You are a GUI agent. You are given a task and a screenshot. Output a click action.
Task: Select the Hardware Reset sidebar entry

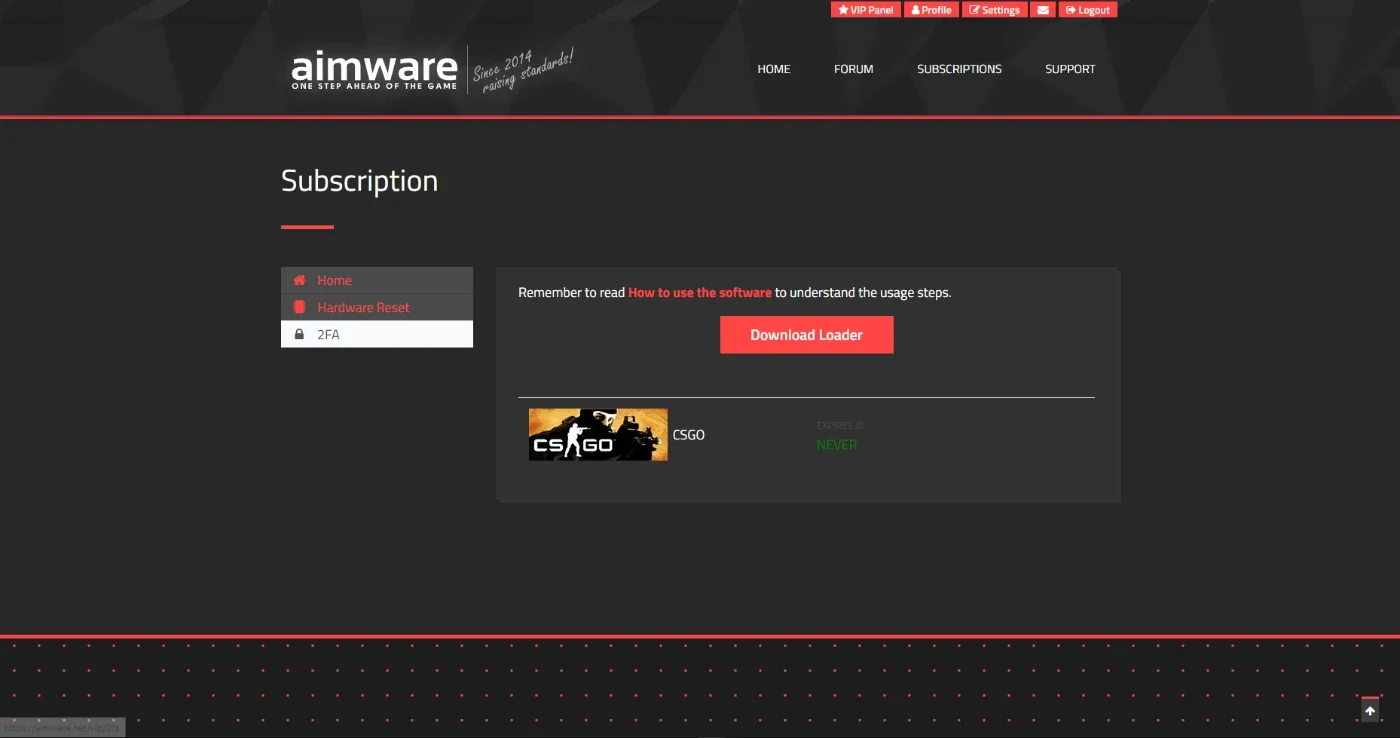coord(377,307)
